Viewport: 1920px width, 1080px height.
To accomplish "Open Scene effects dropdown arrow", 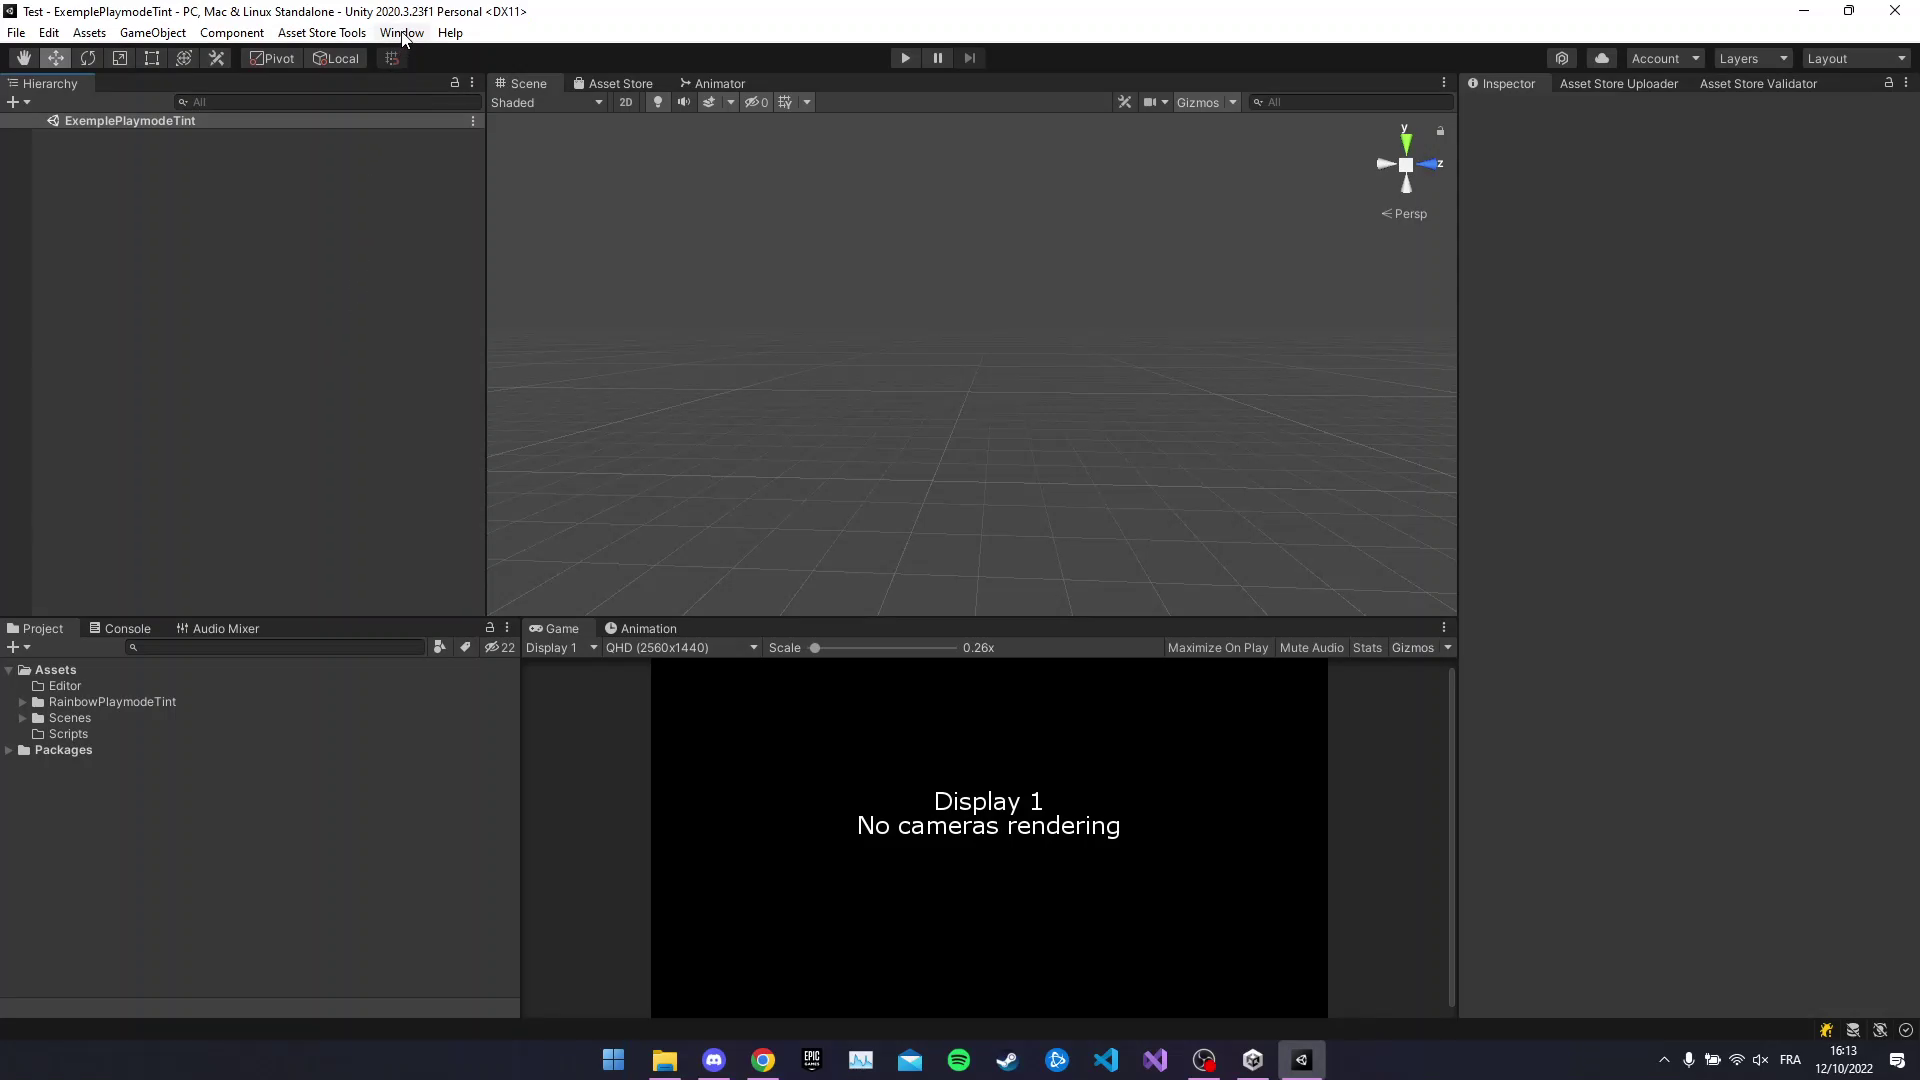I will pyautogui.click(x=731, y=102).
